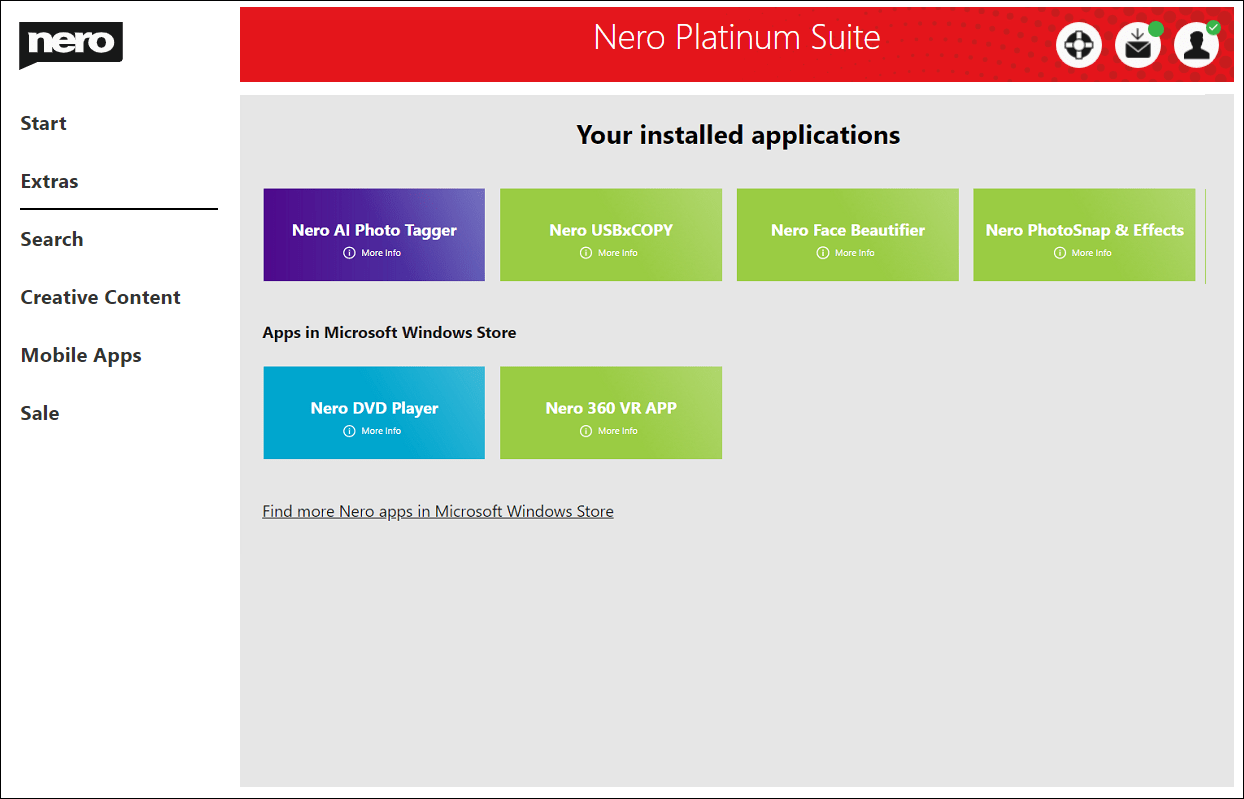1244x799 pixels.
Task: Click info icon on Nero 360 VR APP
Action: [586, 431]
